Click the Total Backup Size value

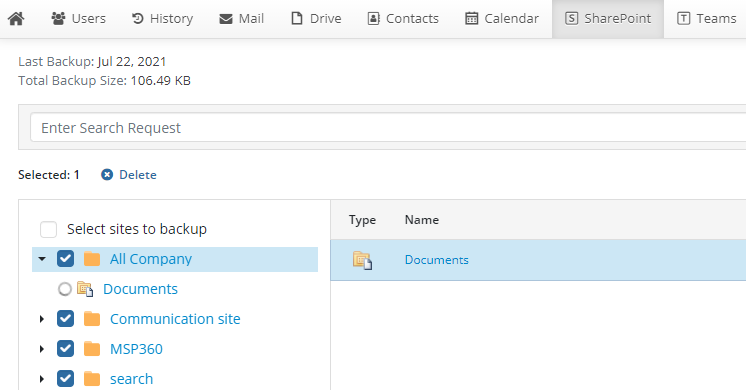(160, 81)
